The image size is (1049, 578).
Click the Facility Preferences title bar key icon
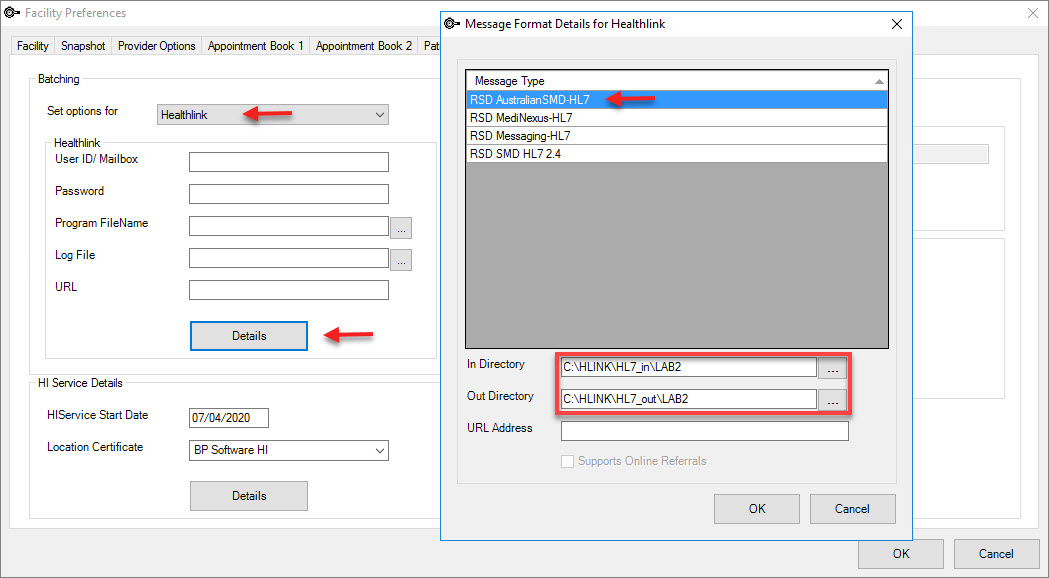point(12,13)
